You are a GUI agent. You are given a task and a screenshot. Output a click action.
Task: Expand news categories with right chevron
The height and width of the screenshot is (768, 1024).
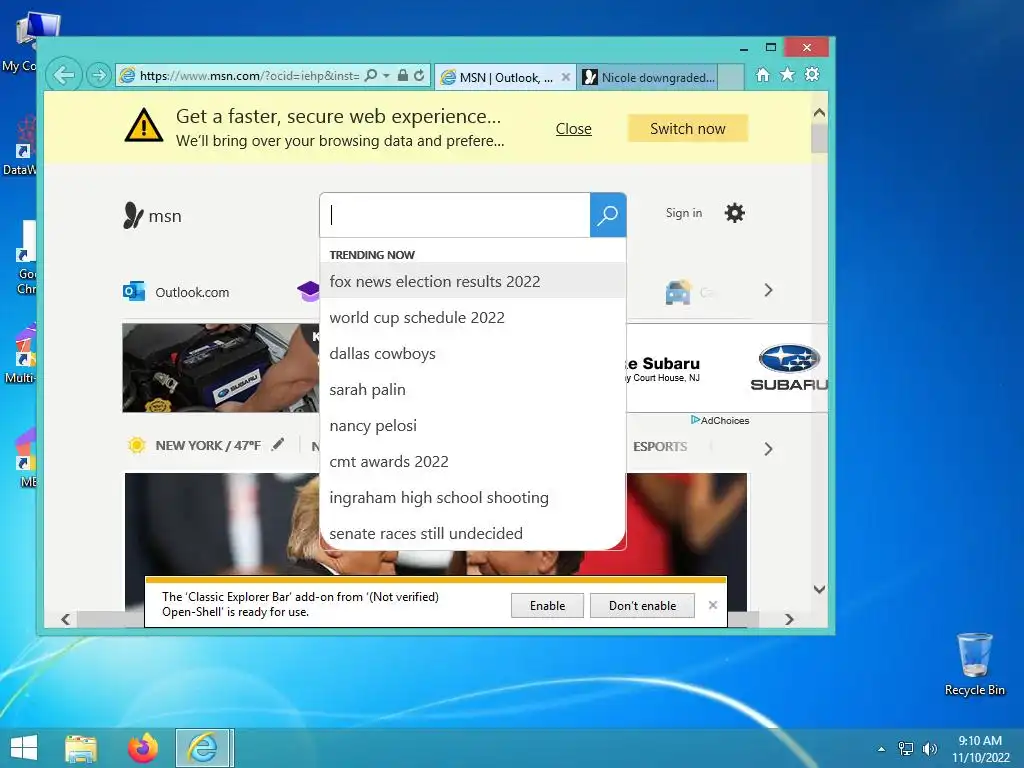point(769,449)
